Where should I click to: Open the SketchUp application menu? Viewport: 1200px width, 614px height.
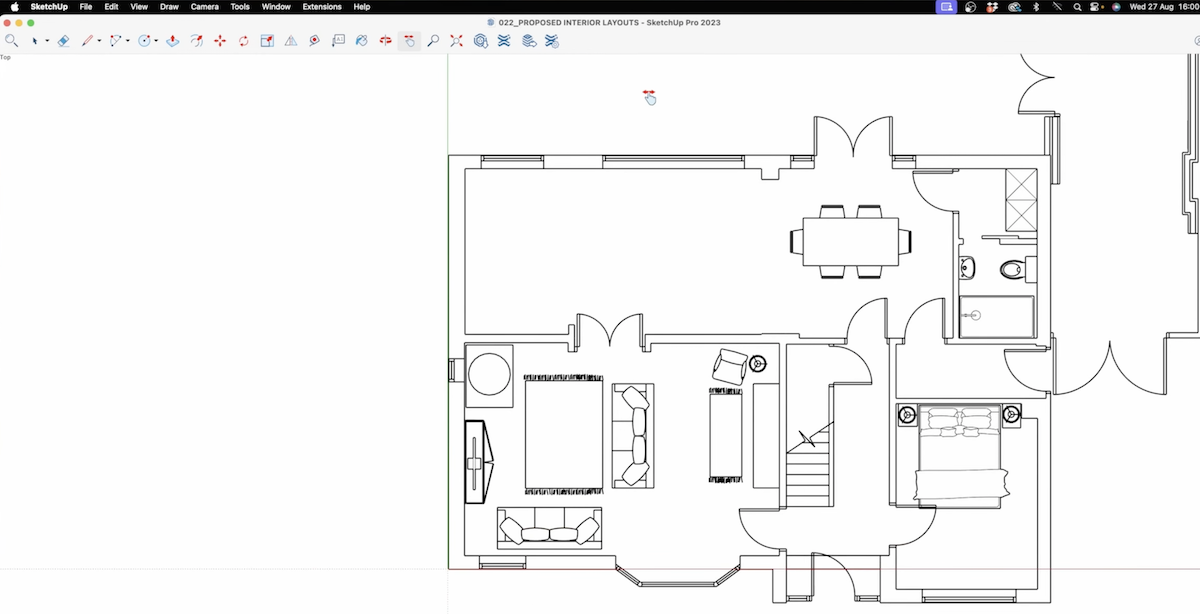tap(49, 7)
